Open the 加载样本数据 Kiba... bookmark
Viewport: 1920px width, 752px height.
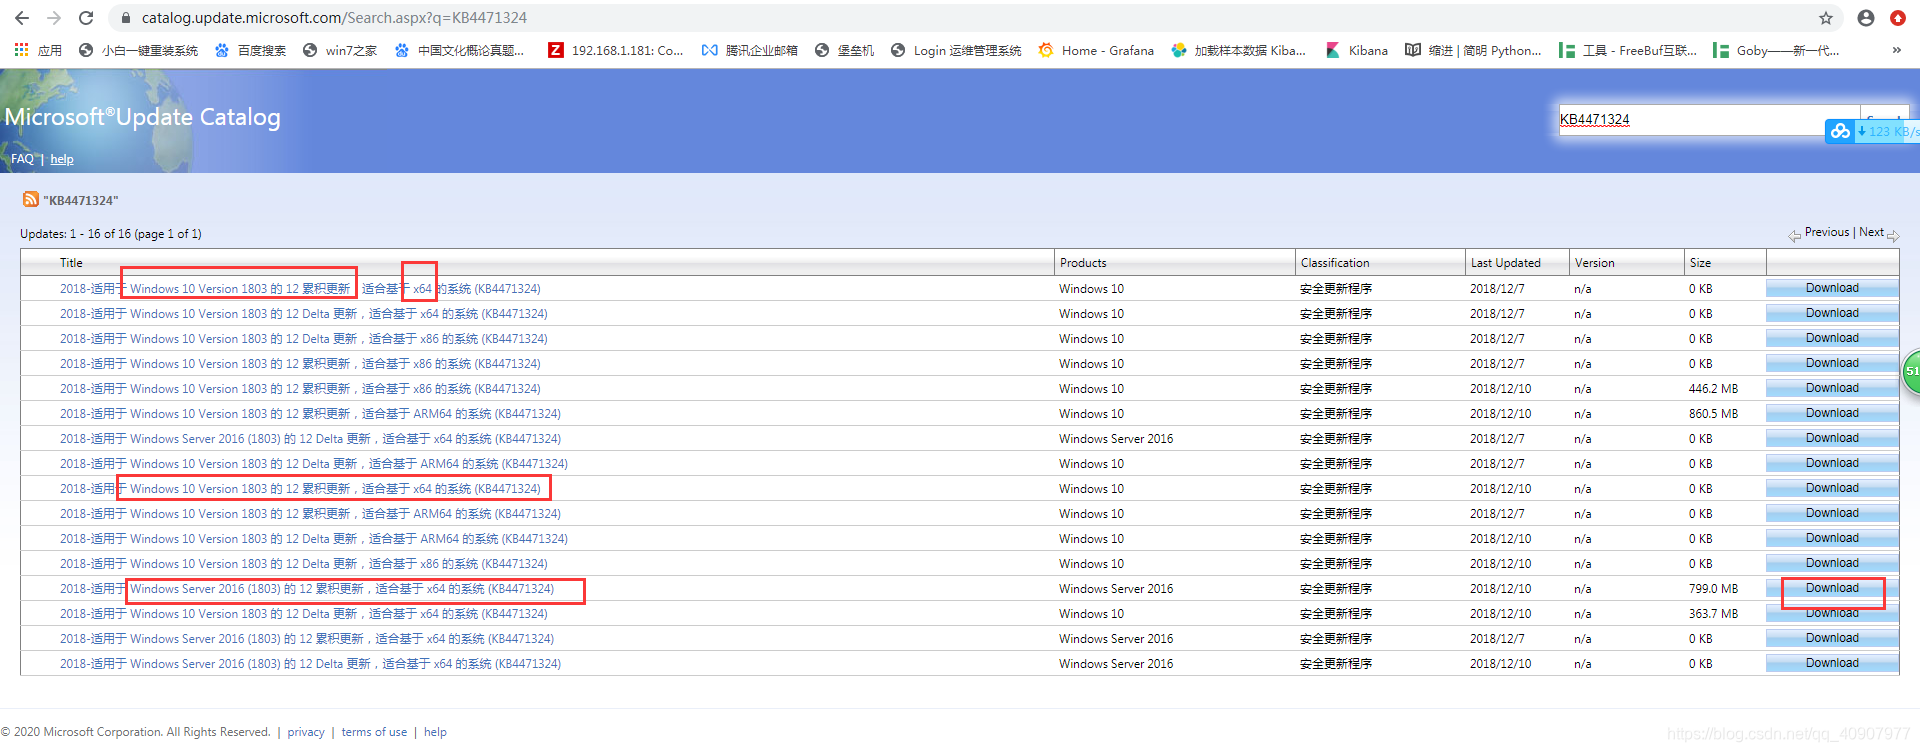click(1239, 50)
